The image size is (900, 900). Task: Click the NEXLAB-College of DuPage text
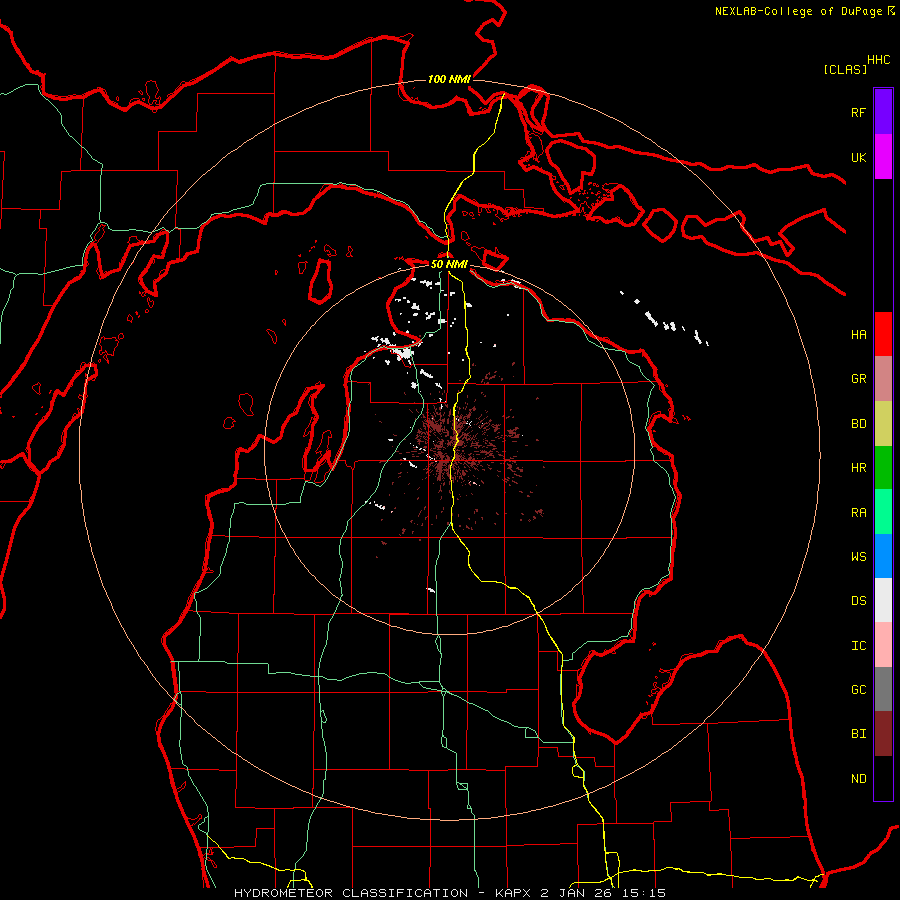click(798, 11)
